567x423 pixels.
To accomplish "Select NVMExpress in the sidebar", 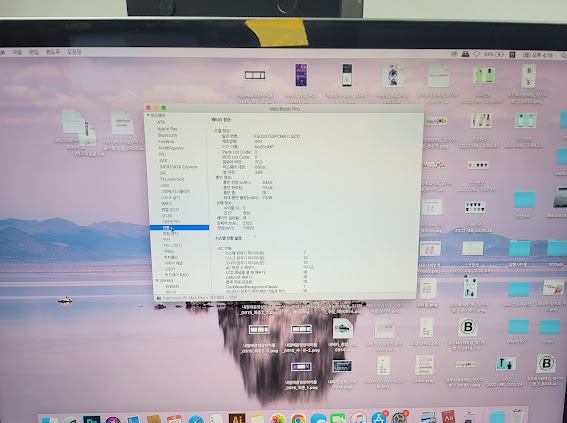I will tap(171, 148).
